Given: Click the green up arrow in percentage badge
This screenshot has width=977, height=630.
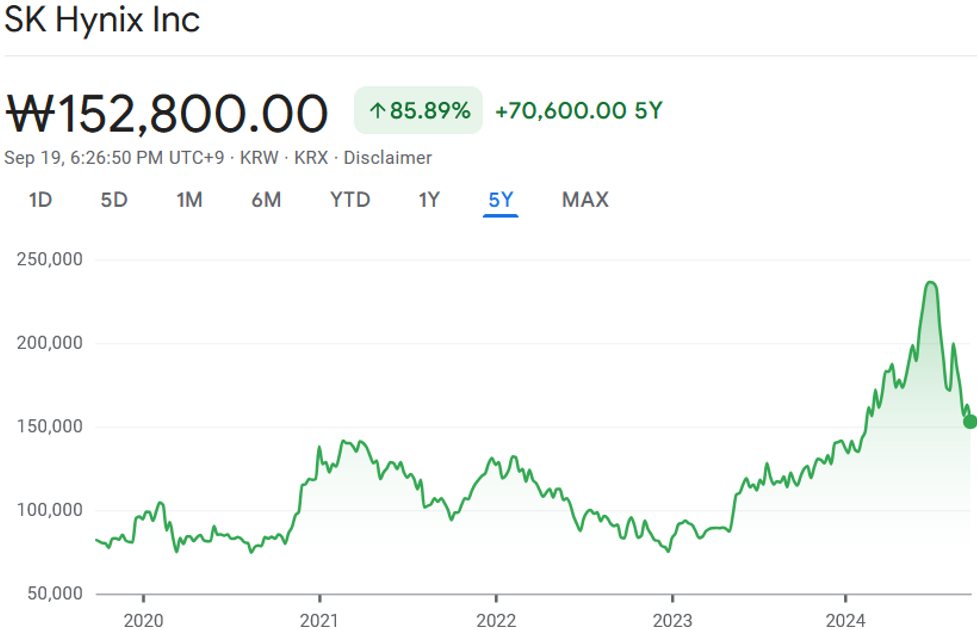Looking at the screenshot, I should coord(377,111).
